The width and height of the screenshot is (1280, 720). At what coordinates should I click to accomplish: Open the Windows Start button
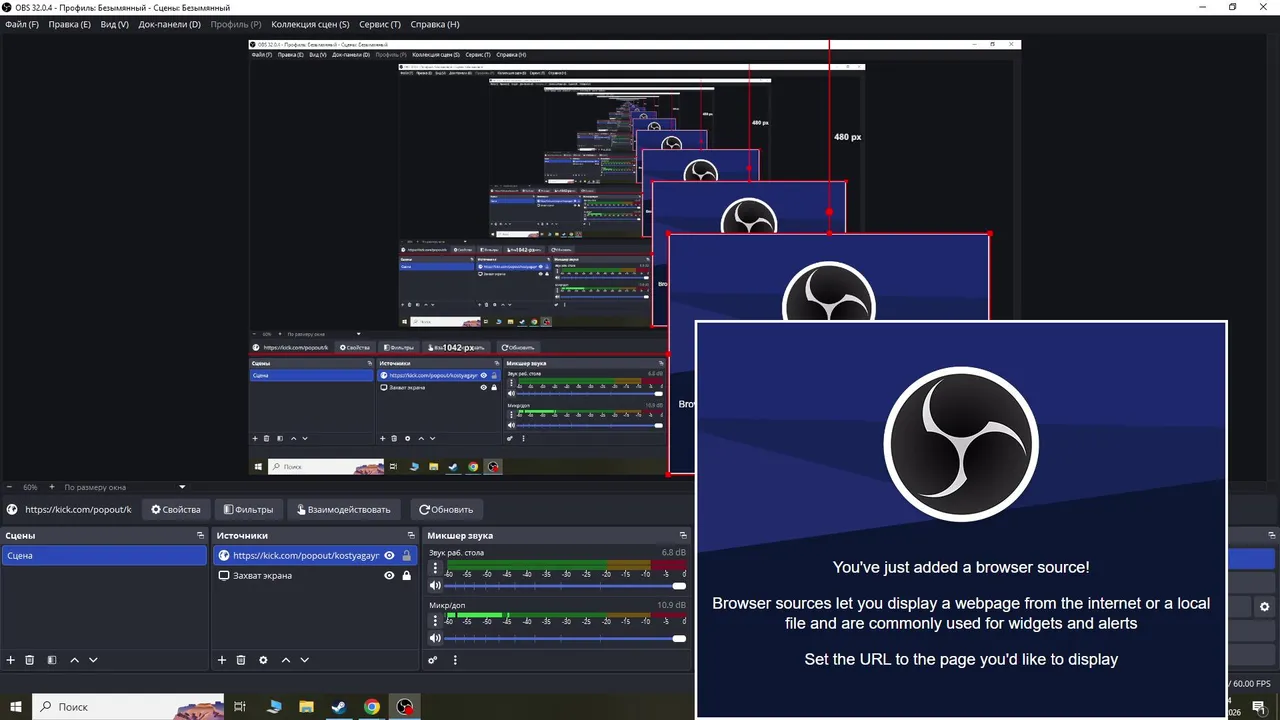[x=16, y=707]
